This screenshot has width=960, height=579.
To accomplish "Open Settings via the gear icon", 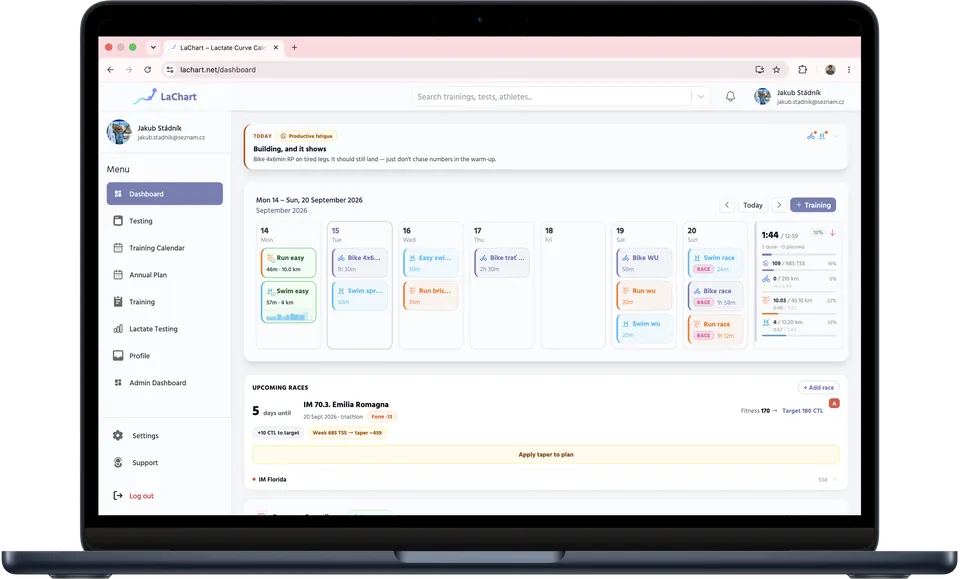I will pos(118,436).
